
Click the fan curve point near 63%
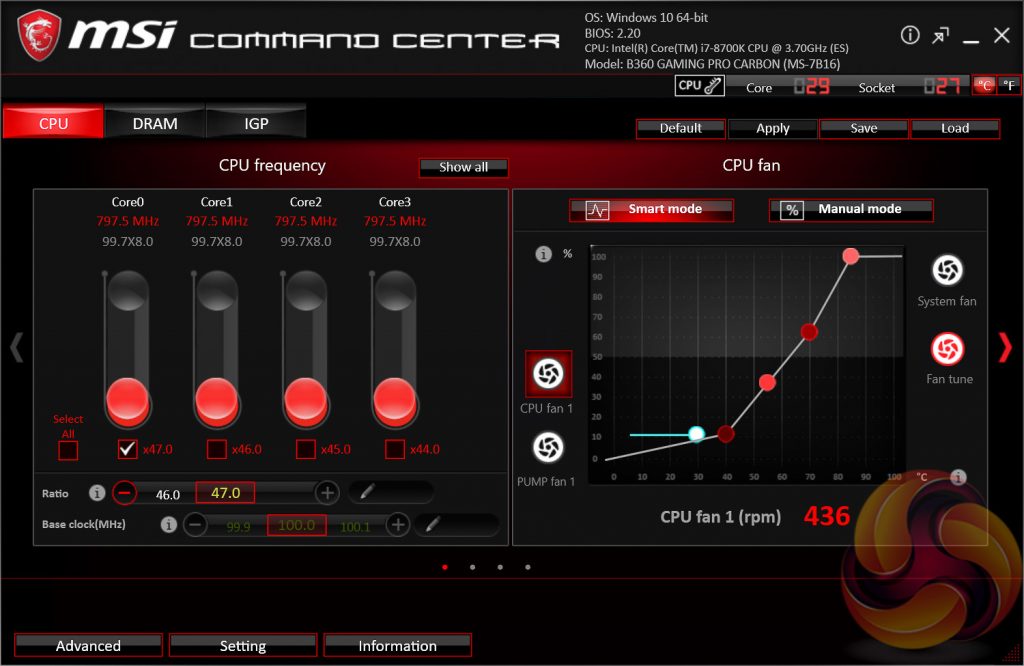[x=809, y=332]
